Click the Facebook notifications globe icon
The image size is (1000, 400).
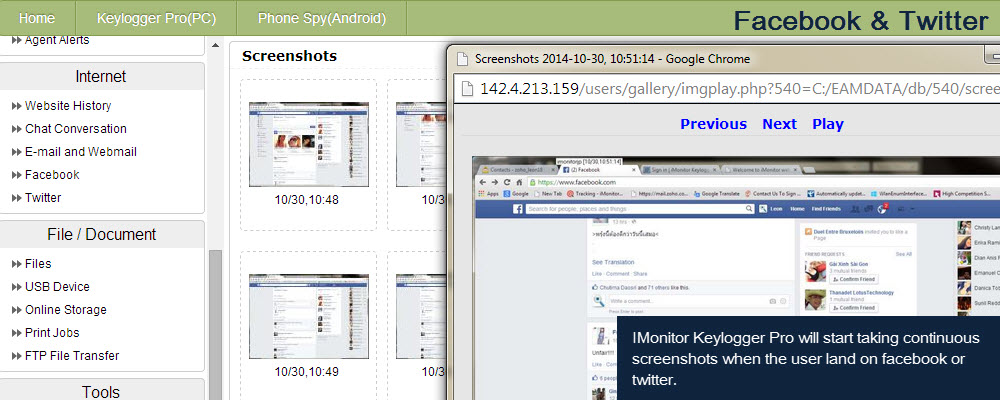pos(884,209)
